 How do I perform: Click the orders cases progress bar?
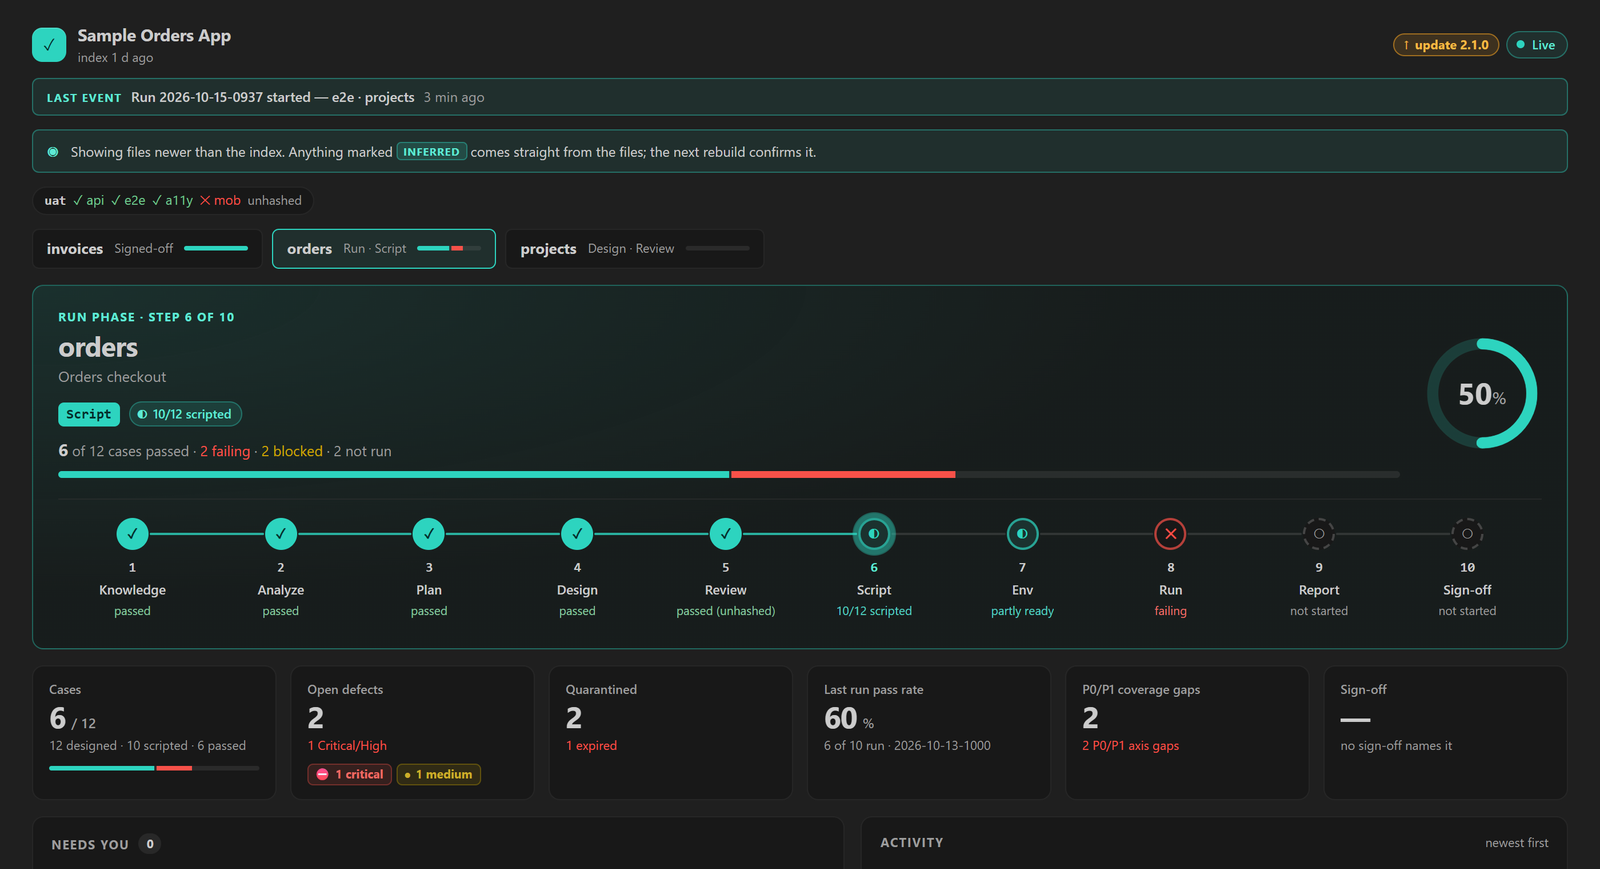(x=729, y=474)
